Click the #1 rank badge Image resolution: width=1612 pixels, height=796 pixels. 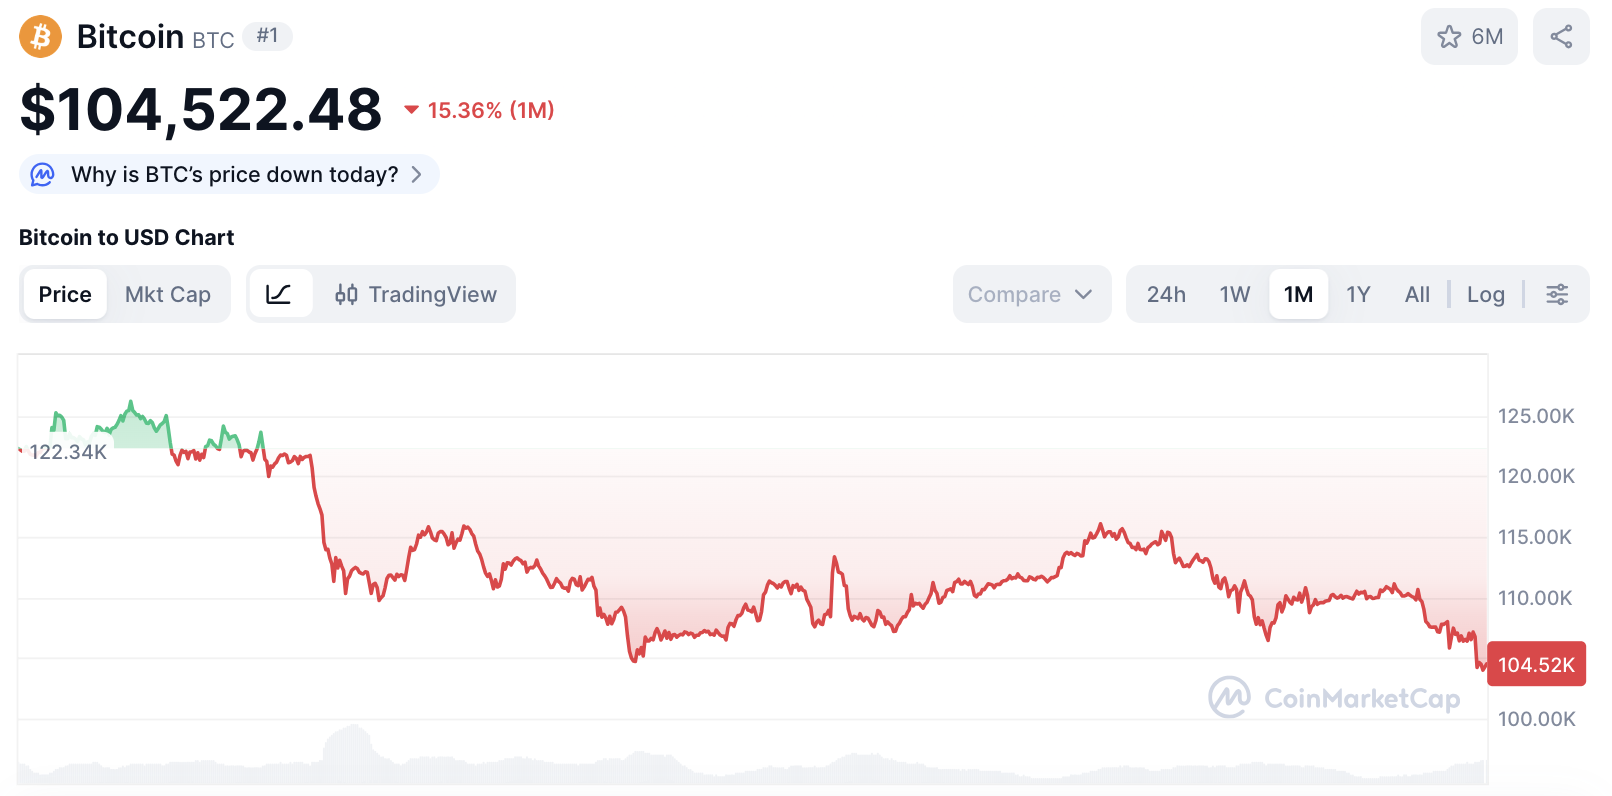[266, 34]
